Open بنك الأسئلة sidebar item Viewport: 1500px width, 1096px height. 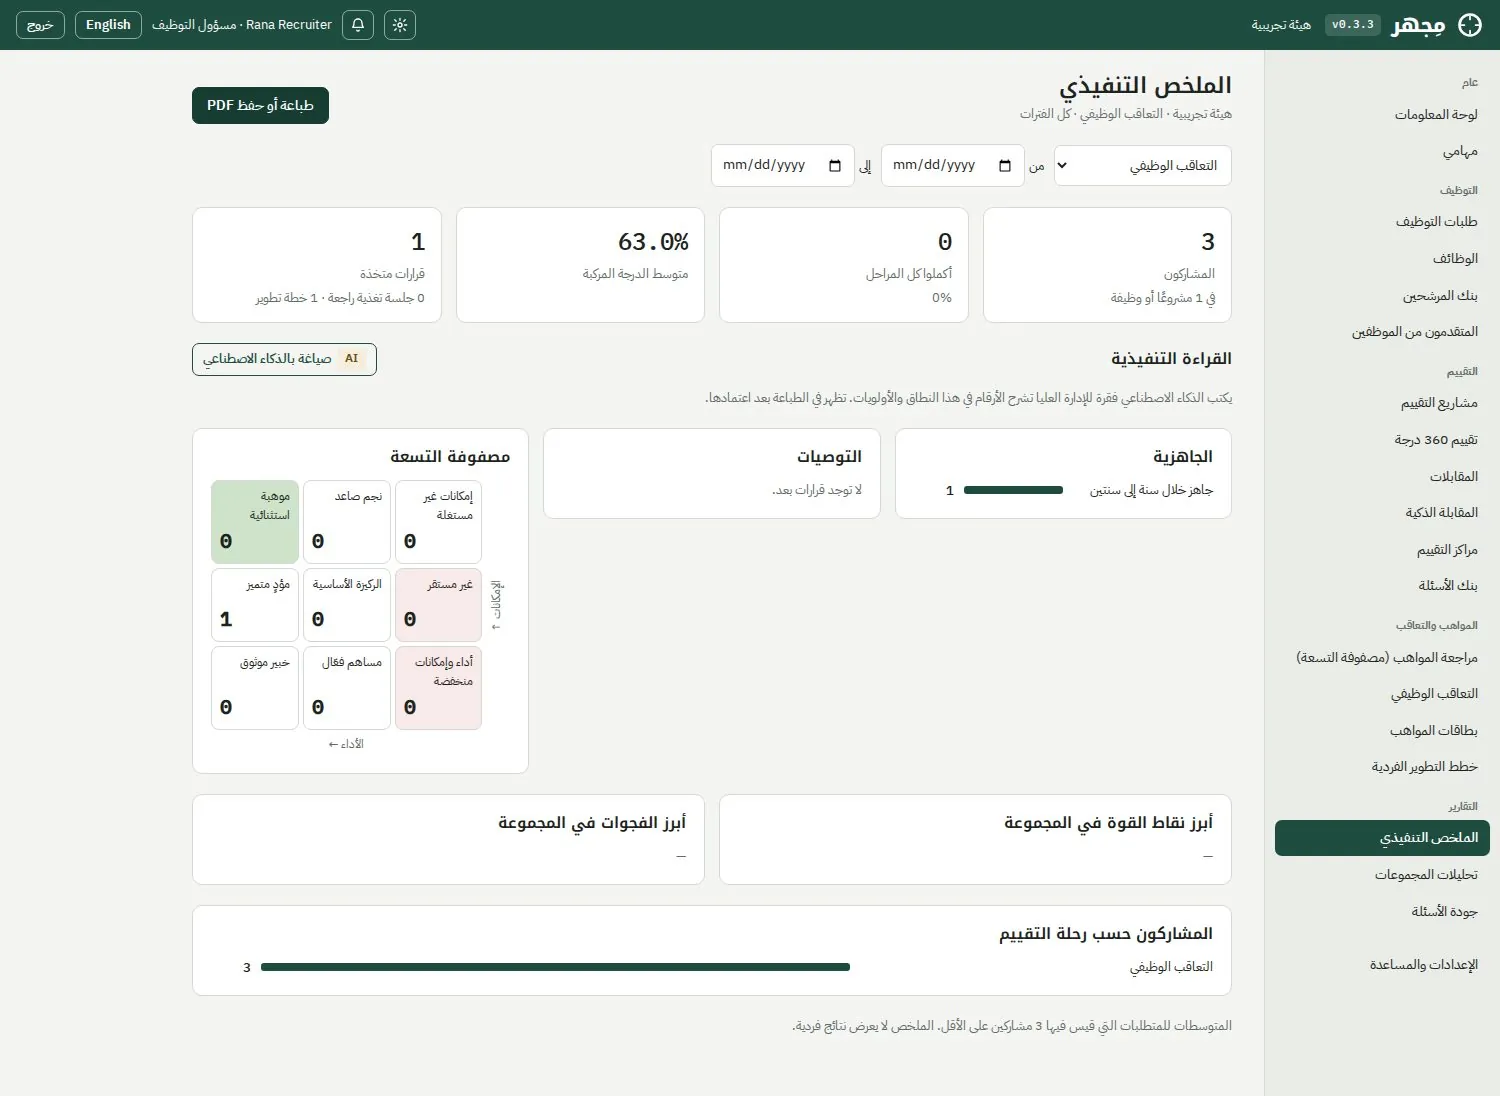coord(1382,586)
